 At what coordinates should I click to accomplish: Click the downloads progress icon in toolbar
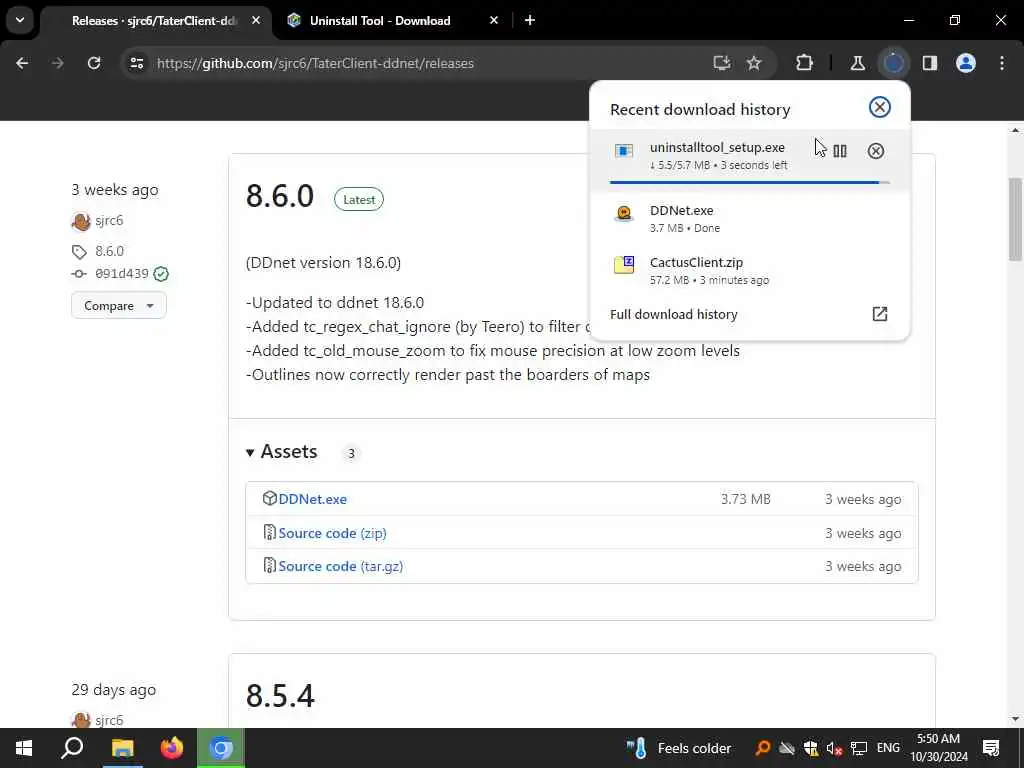click(x=893, y=63)
